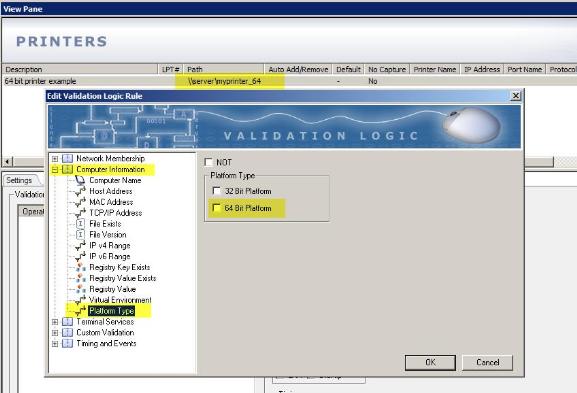Viewport: 577px width, 393px height.
Task: Click the Port Name column header
Action: (x=525, y=69)
